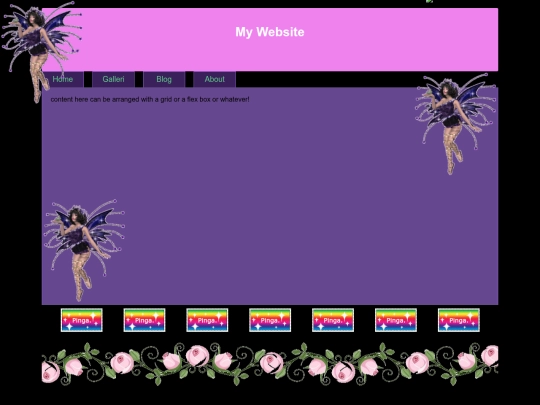Click the 'content here can be arranged' text
Screen dimensions: 540x405
pos(150,100)
